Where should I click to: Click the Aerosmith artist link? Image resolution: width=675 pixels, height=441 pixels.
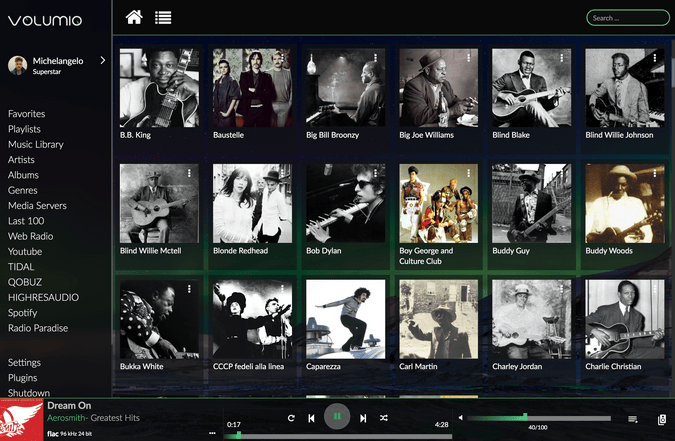tap(66, 417)
